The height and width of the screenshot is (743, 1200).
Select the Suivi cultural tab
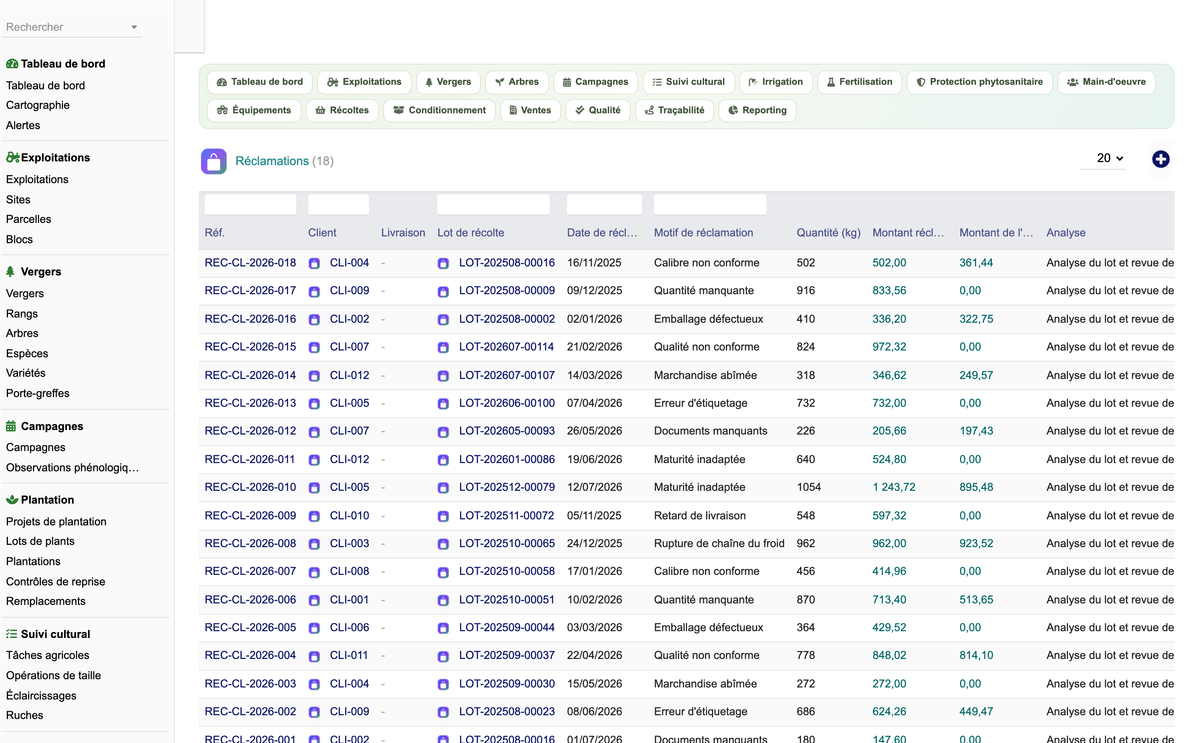coord(689,82)
